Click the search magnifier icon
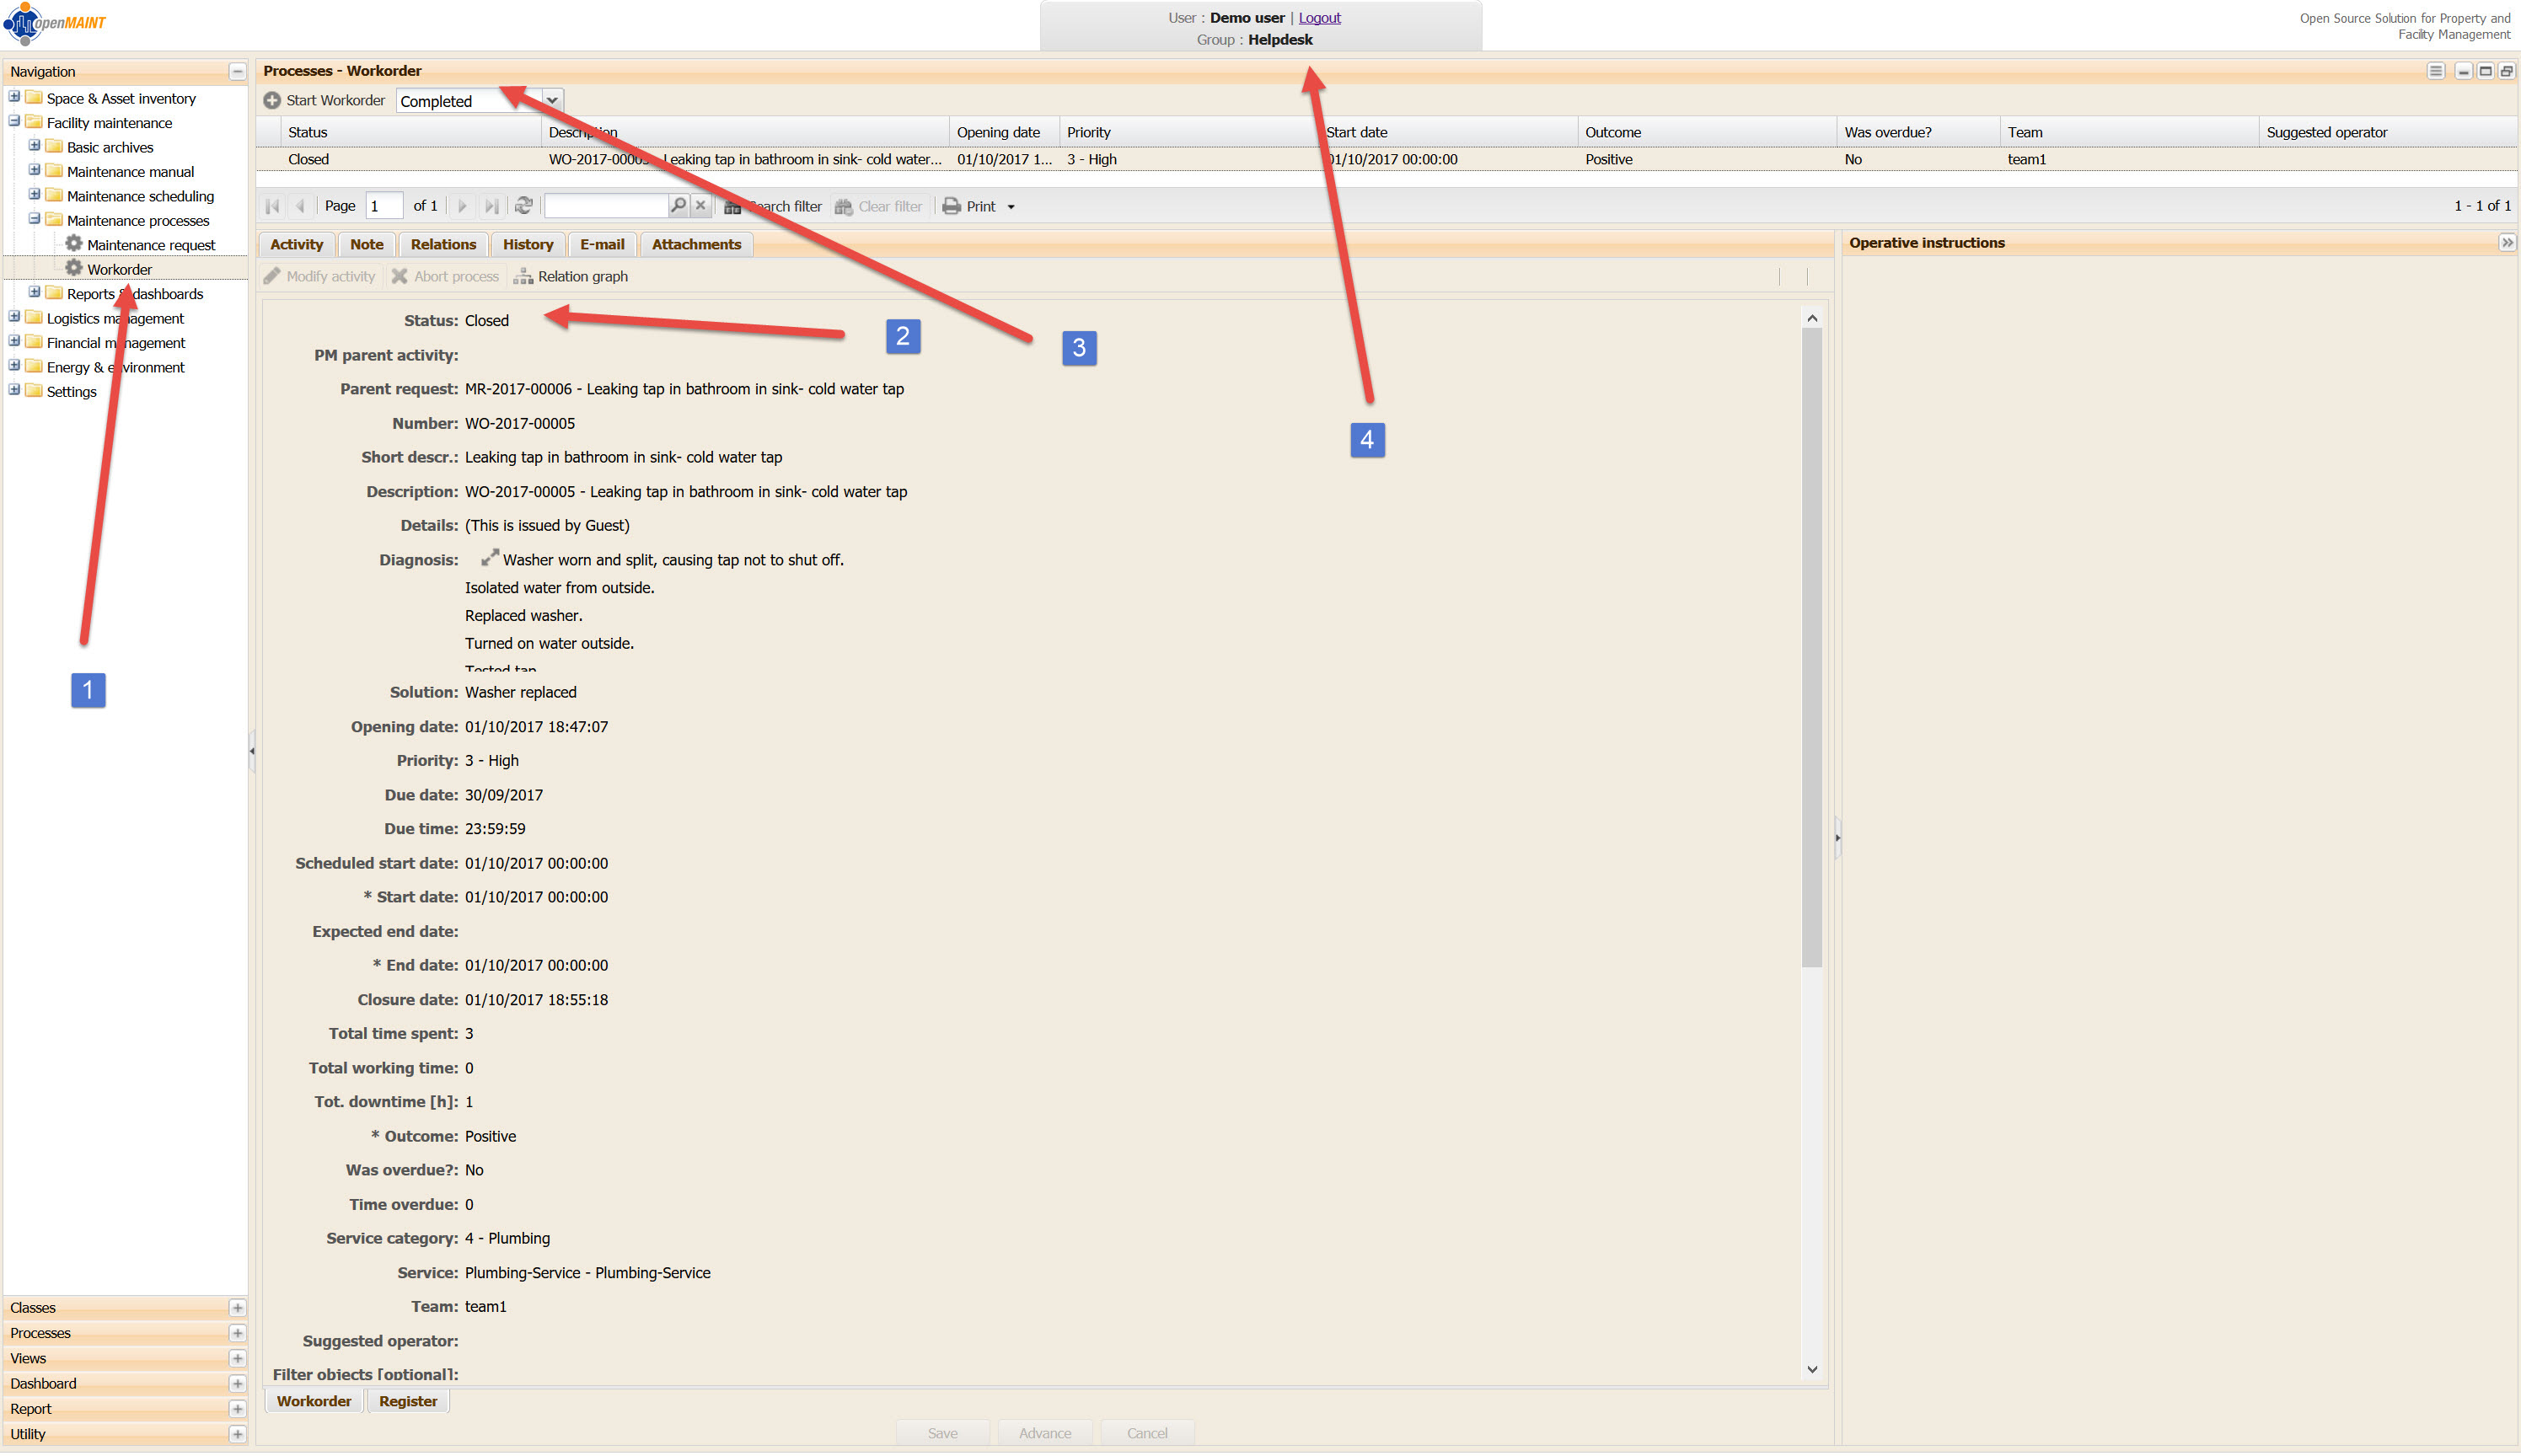The height and width of the screenshot is (1456, 2521). [x=678, y=206]
